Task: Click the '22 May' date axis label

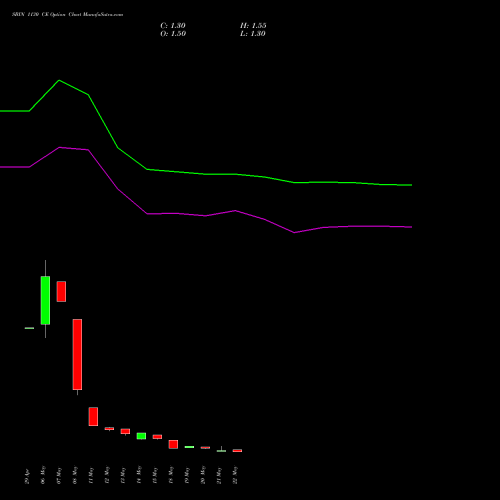Action: click(x=235, y=475)
